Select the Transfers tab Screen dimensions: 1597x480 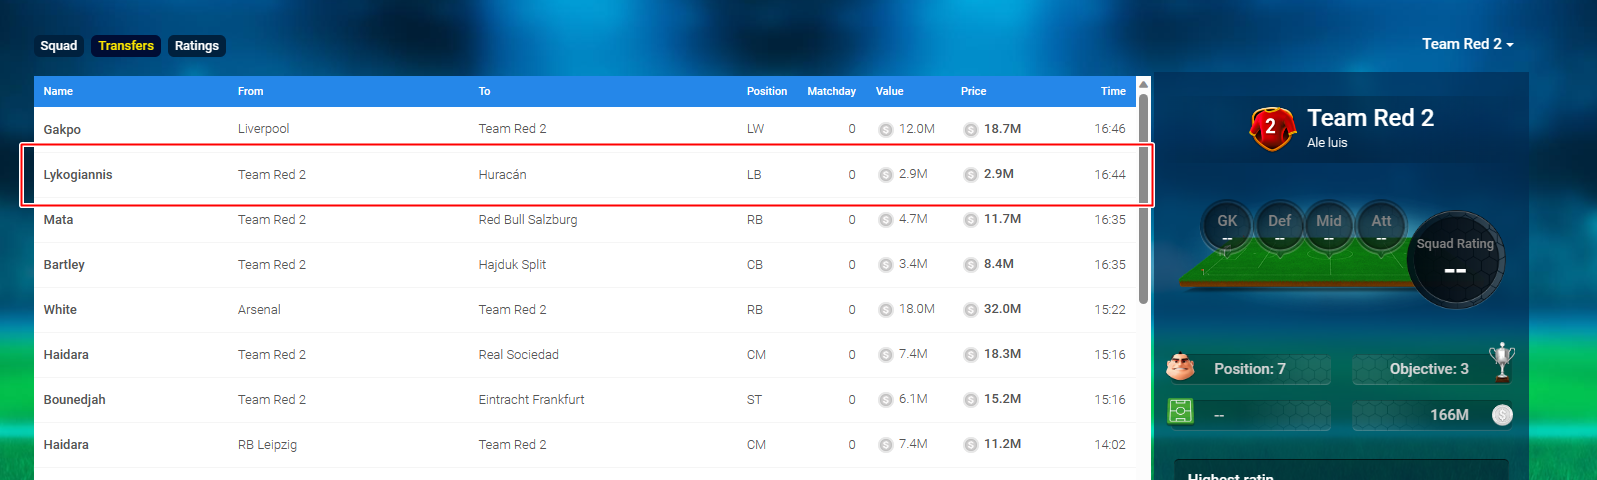pos(126,46)
